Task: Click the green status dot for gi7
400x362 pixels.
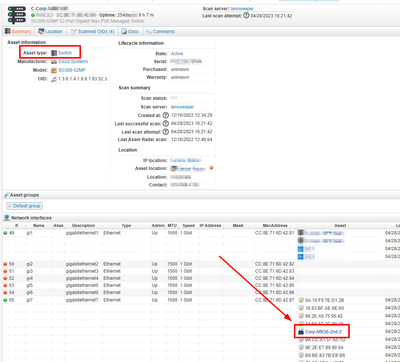Action: point(5,300)
